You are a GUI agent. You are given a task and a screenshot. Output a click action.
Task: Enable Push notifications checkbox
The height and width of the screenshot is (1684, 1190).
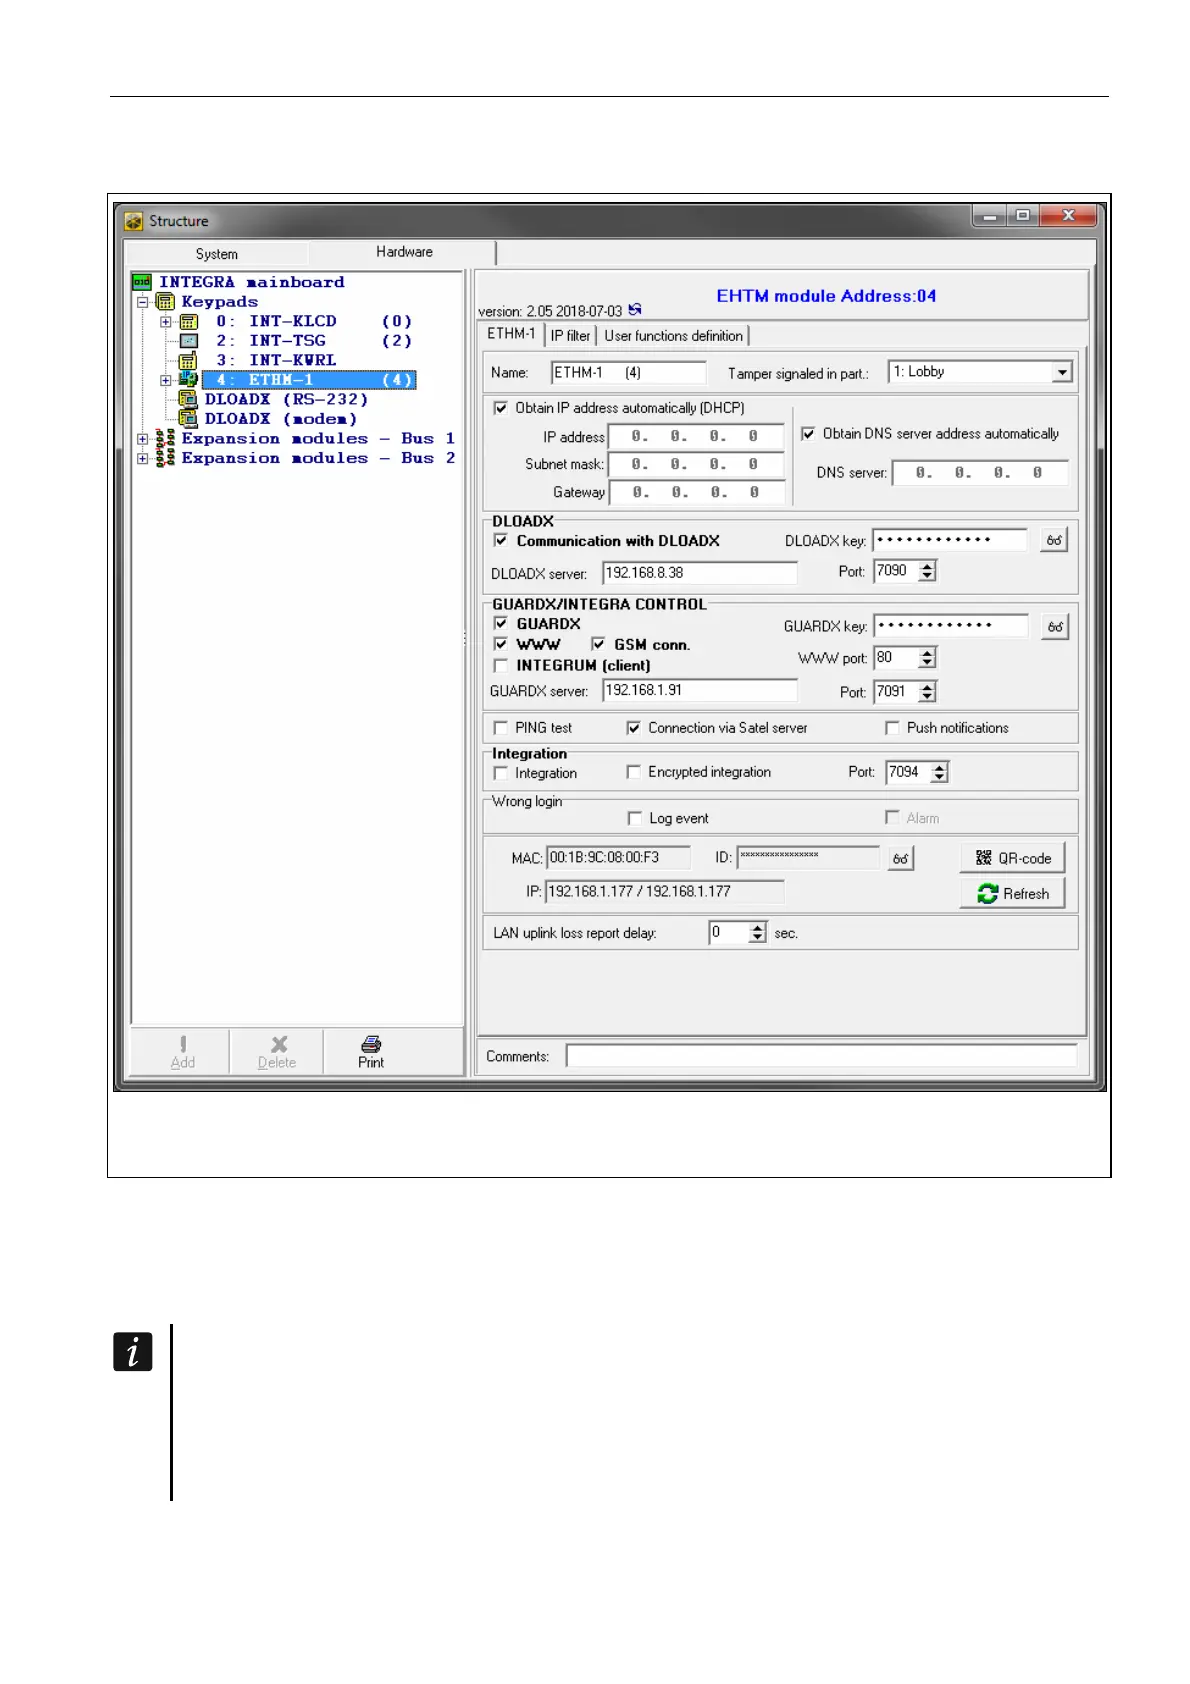pyautogui.click(x=892, y=728)
